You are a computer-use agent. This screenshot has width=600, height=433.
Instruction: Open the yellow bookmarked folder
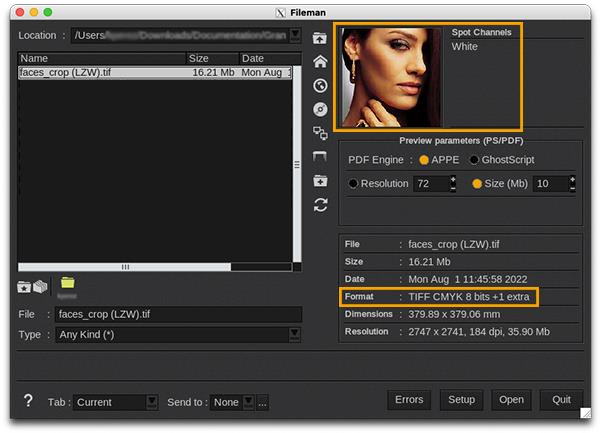click(67, 283)
